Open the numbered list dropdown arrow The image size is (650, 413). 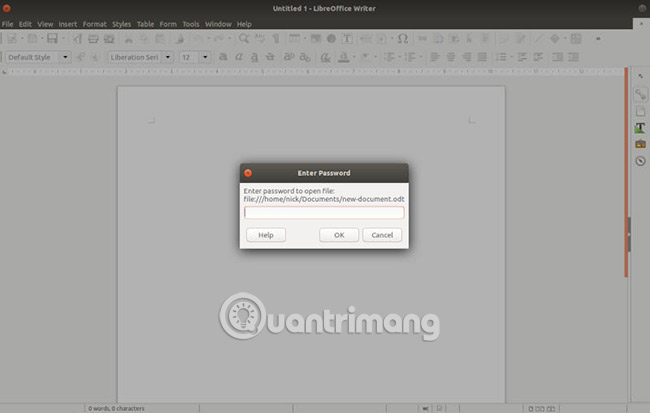click(420, 57)
